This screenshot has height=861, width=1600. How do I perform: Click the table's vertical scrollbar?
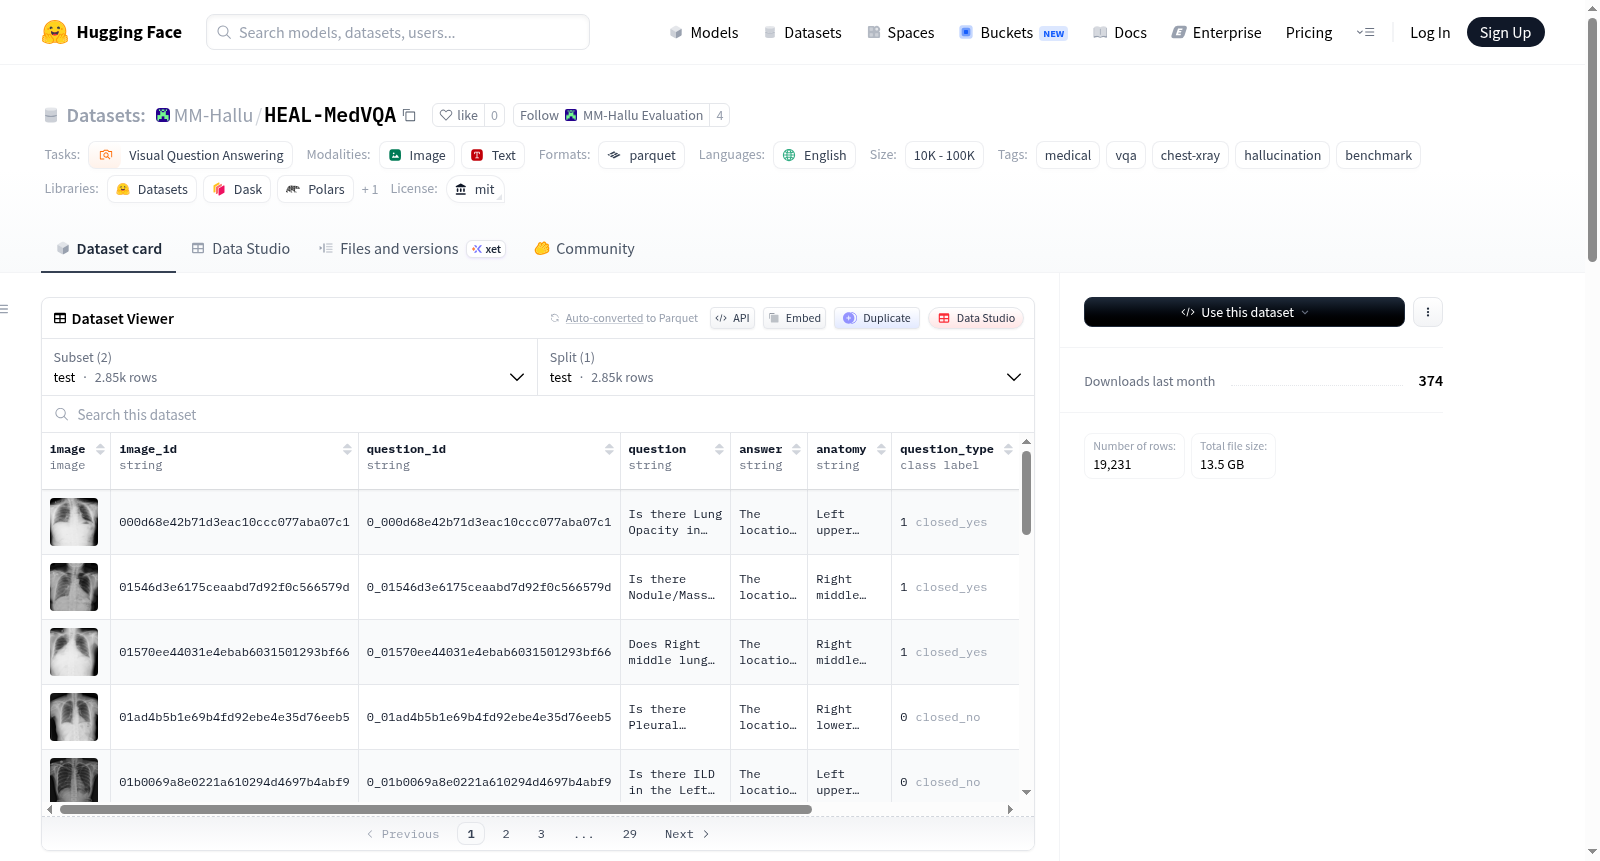[1026, 492]
